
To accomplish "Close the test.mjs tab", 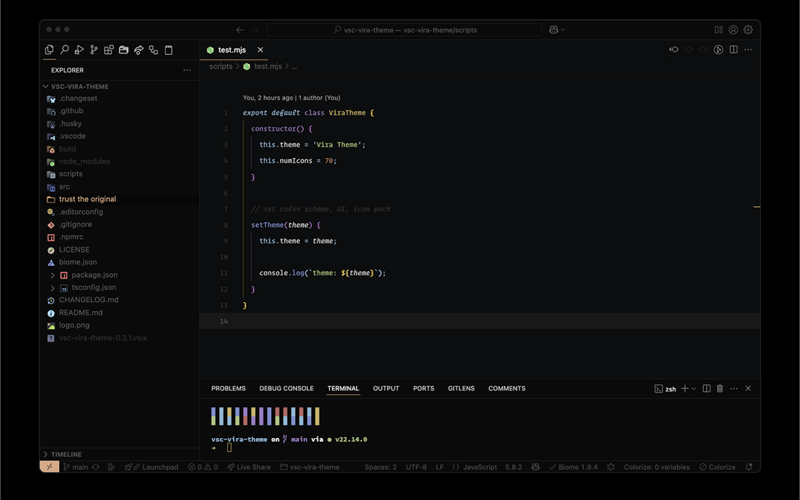I will [260, 50].
